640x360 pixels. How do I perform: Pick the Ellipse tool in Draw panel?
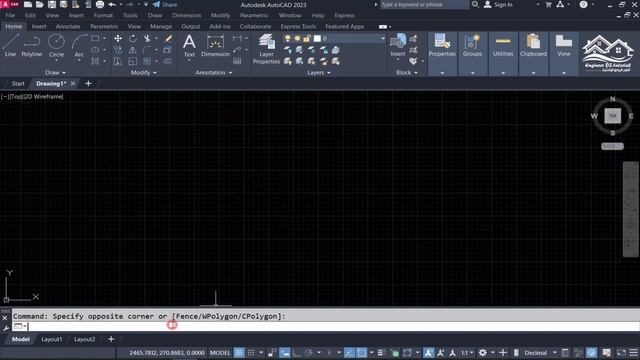click(95, 50)
